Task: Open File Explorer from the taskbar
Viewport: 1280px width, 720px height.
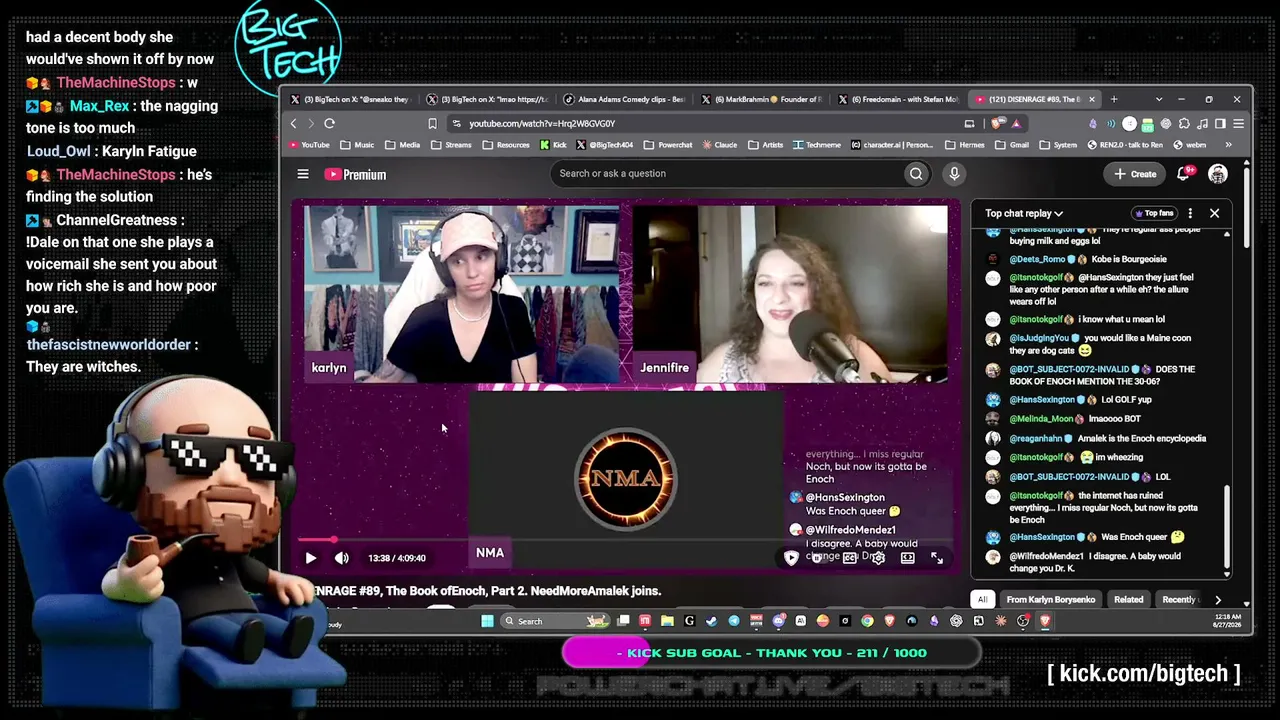Action: click(x=667, y=621)
